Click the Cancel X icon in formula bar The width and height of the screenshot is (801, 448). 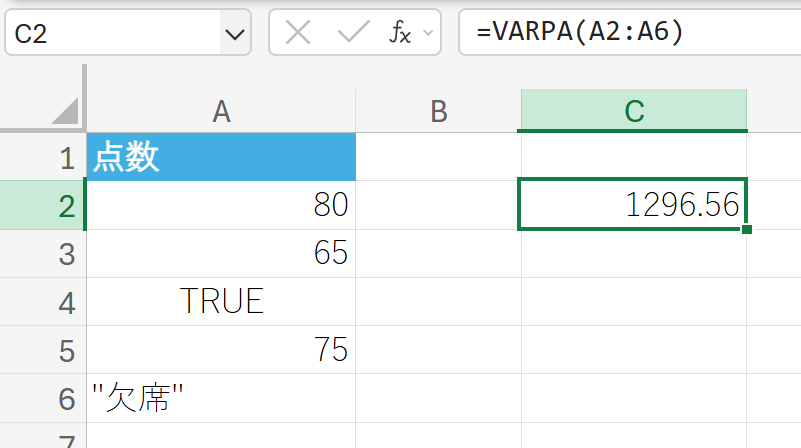tap(298, 34)
